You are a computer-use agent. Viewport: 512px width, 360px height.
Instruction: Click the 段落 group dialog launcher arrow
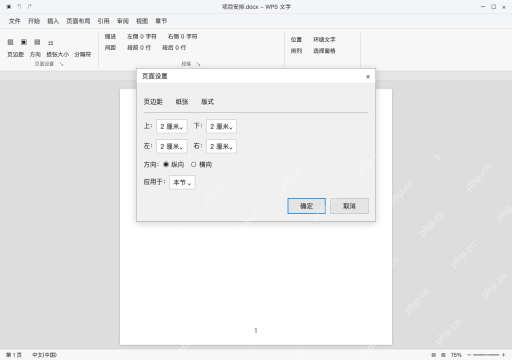coord(198,64)
